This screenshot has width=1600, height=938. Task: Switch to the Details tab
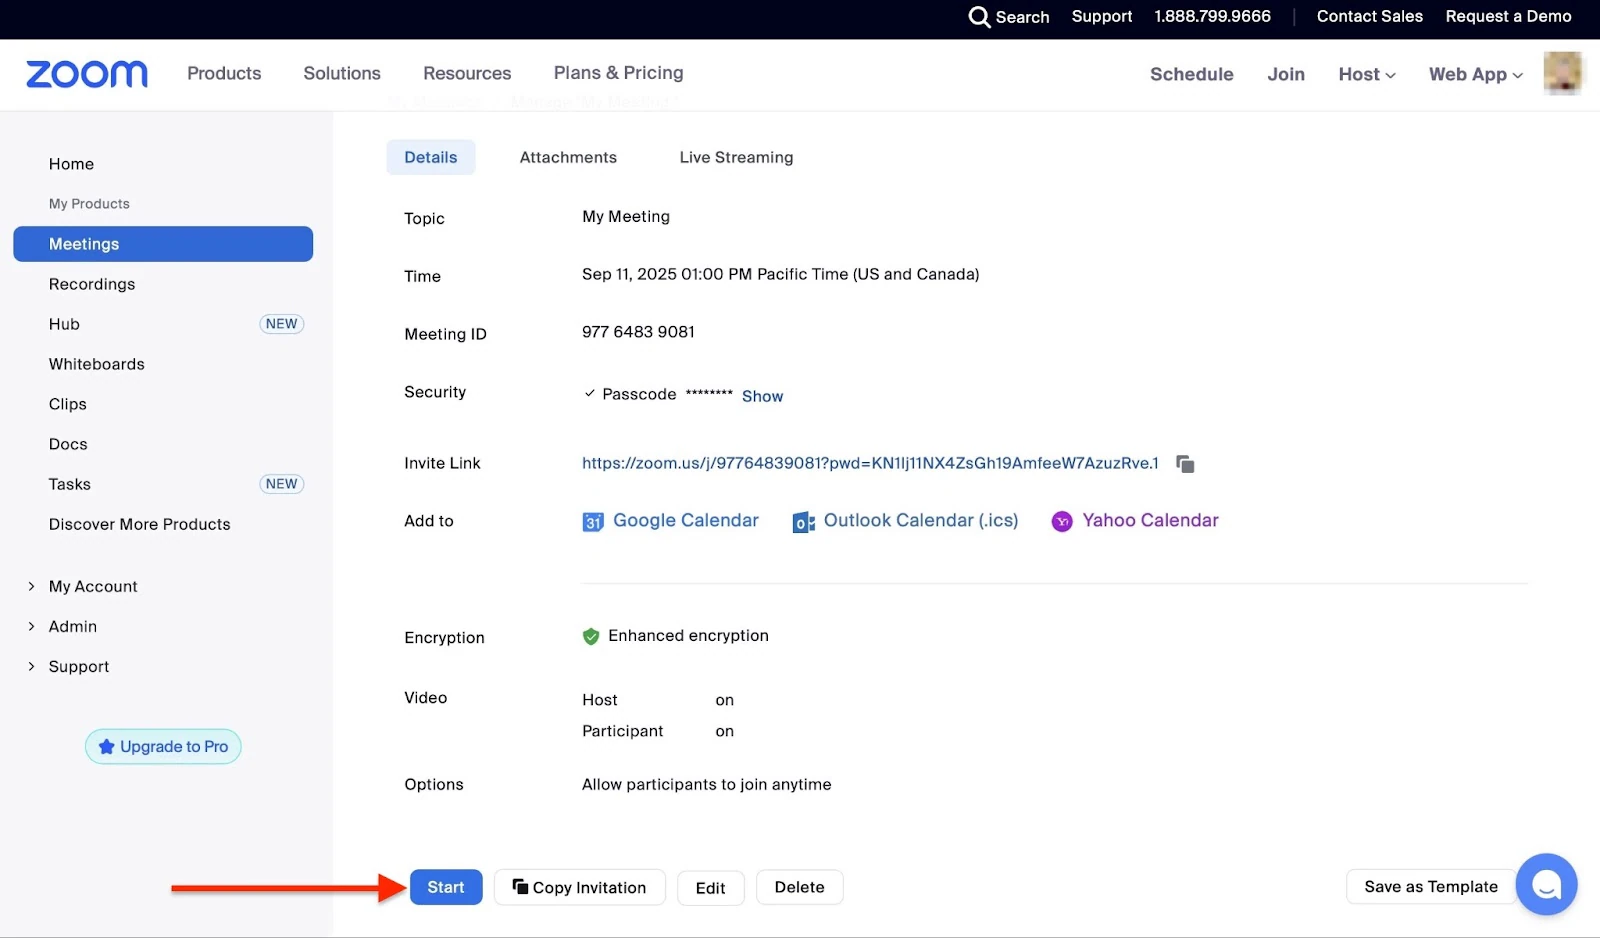(431, 157)
